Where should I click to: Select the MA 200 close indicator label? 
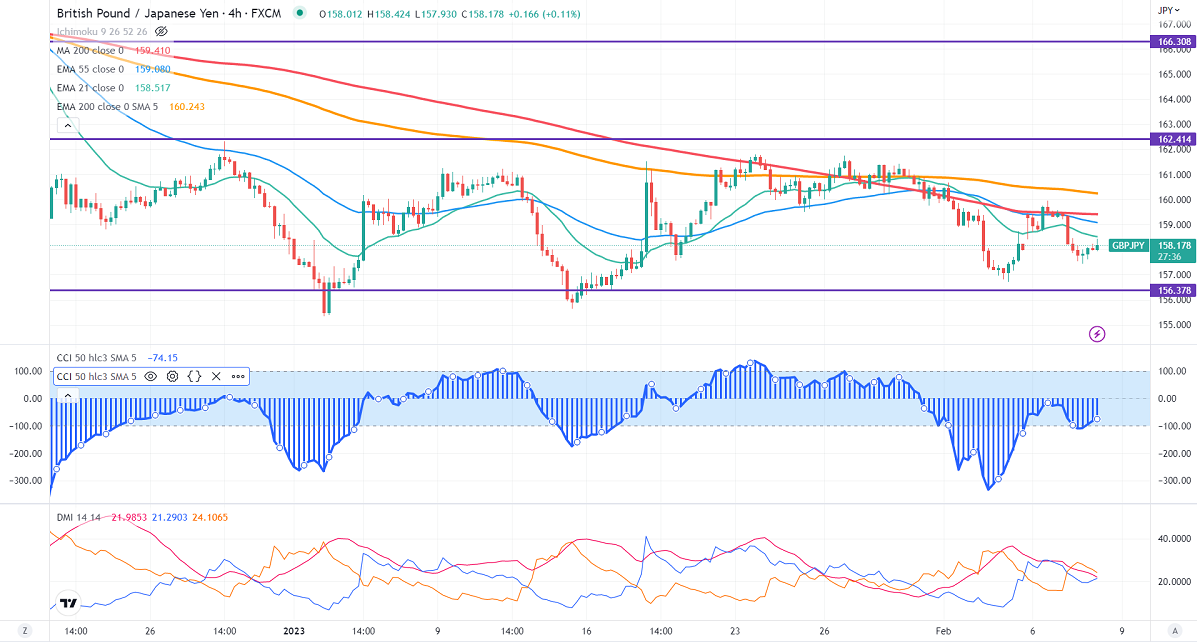90,50
